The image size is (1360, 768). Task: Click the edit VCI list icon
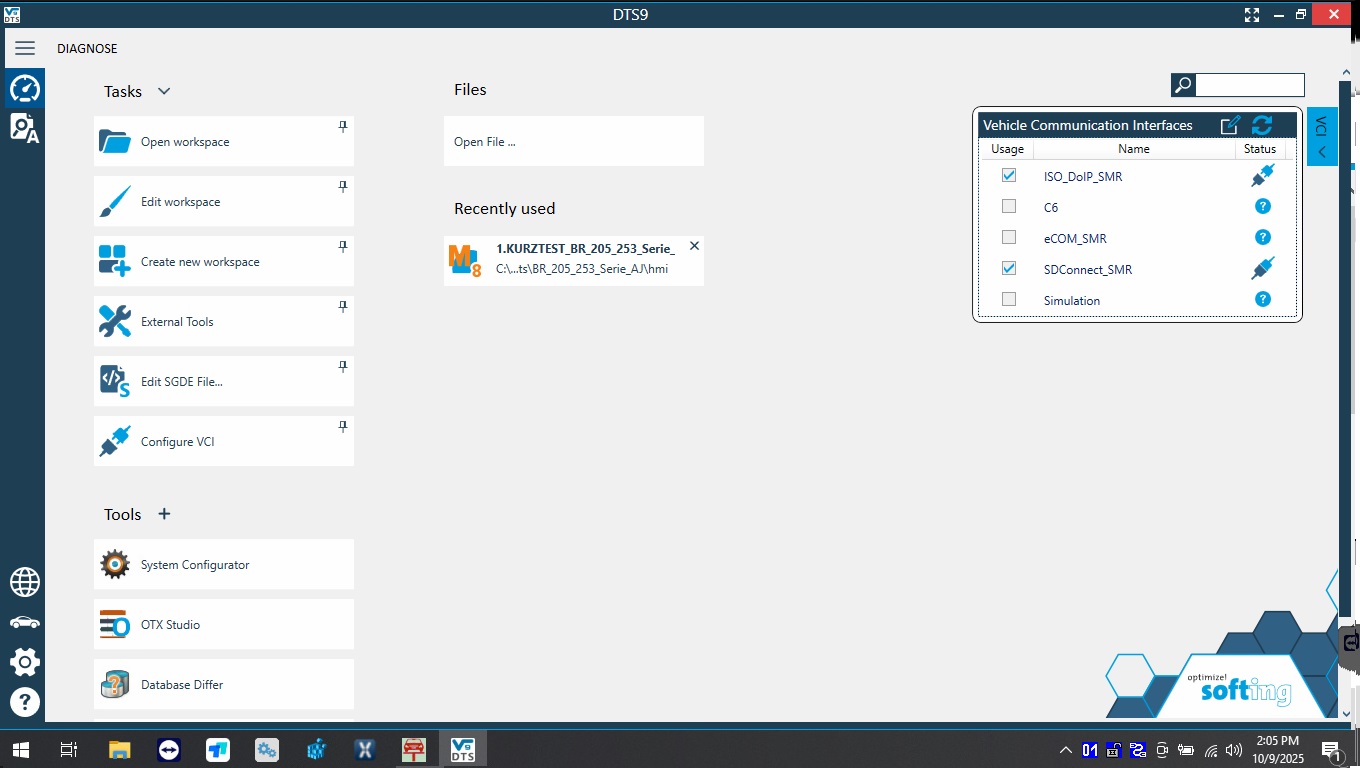(1230, 125)
